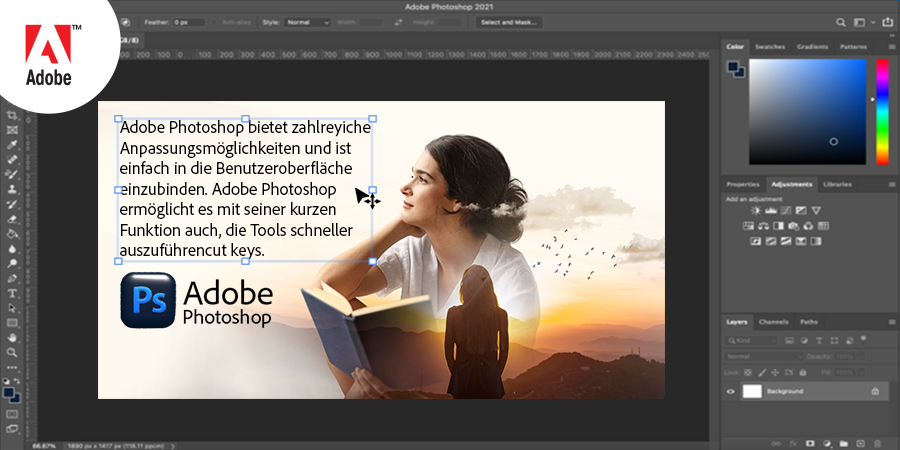Create a new layer from Layers panel
Screen dimensions: 900x450
pos(860,442)
